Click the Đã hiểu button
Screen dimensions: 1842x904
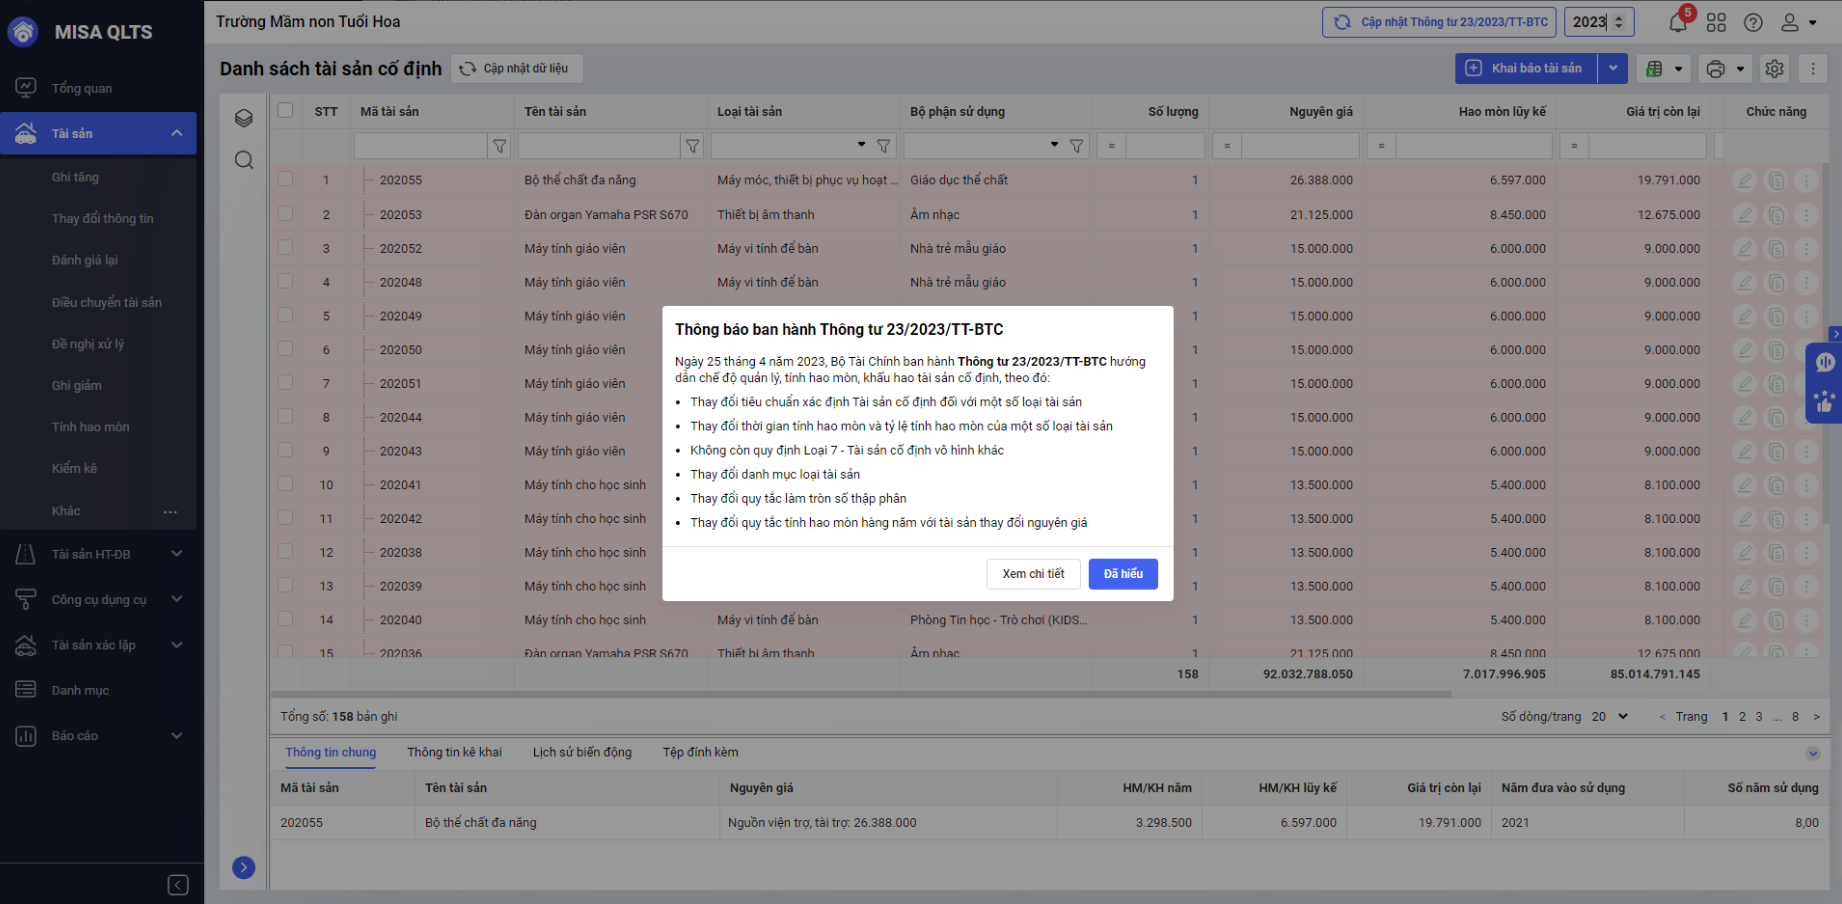(x=1122, y=574)
